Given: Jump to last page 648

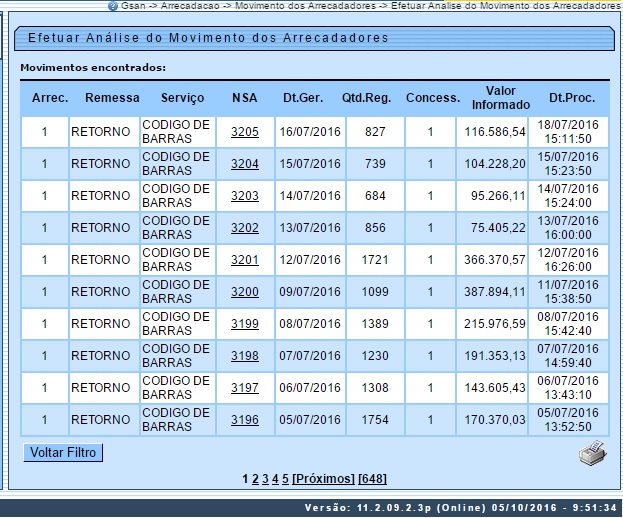Looking at the screenshot, I should 372,479.
